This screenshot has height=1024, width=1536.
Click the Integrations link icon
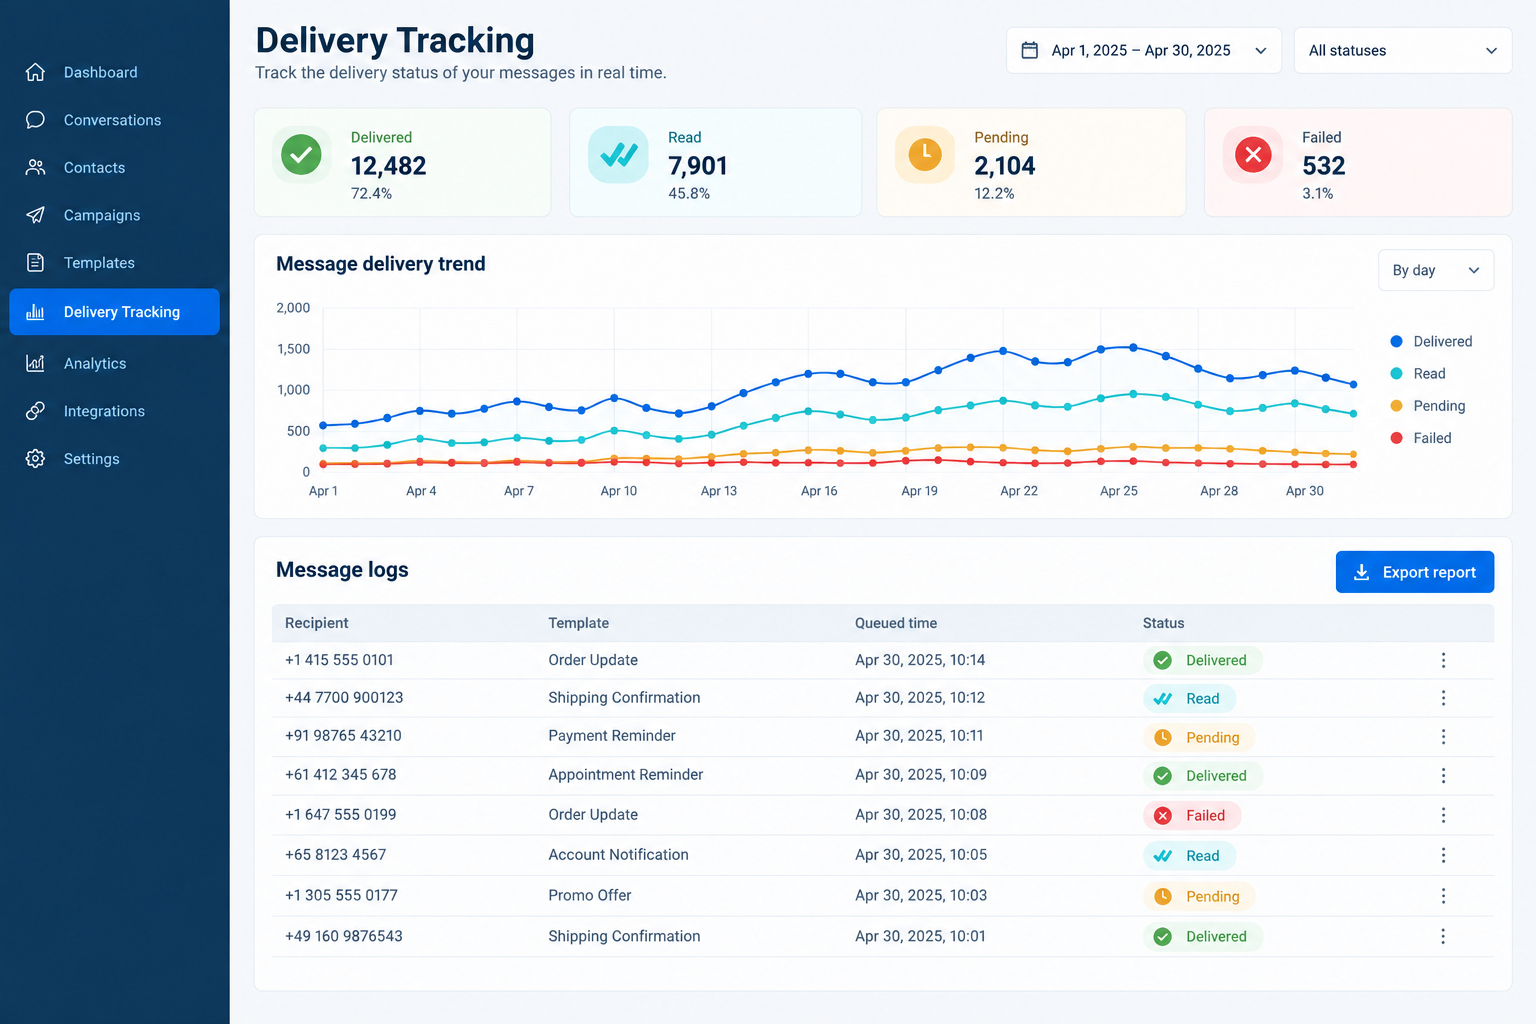point(35,411)
